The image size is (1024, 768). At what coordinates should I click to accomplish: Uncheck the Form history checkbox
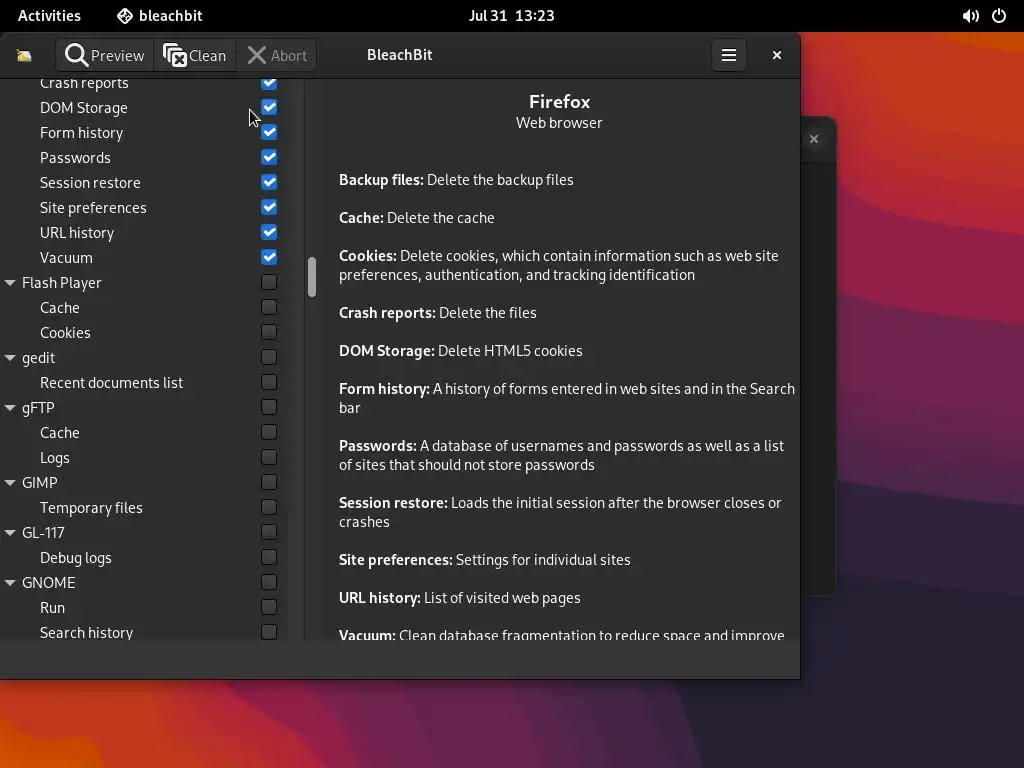click(x=269, y=133)
